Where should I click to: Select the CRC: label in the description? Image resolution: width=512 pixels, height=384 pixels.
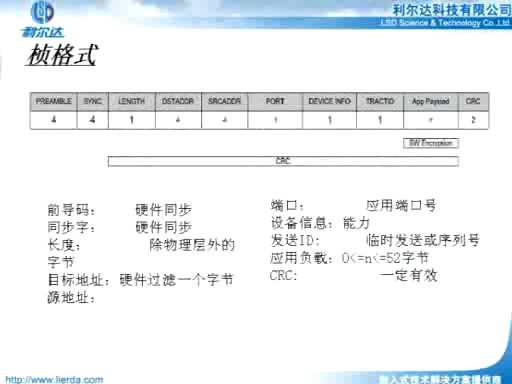coord(283,276)
